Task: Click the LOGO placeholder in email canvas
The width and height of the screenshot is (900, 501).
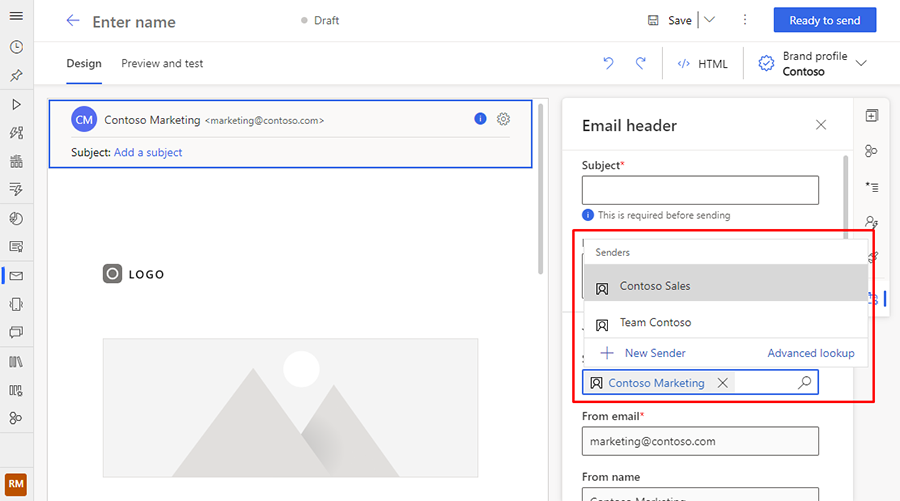Action: pos(133,274)
